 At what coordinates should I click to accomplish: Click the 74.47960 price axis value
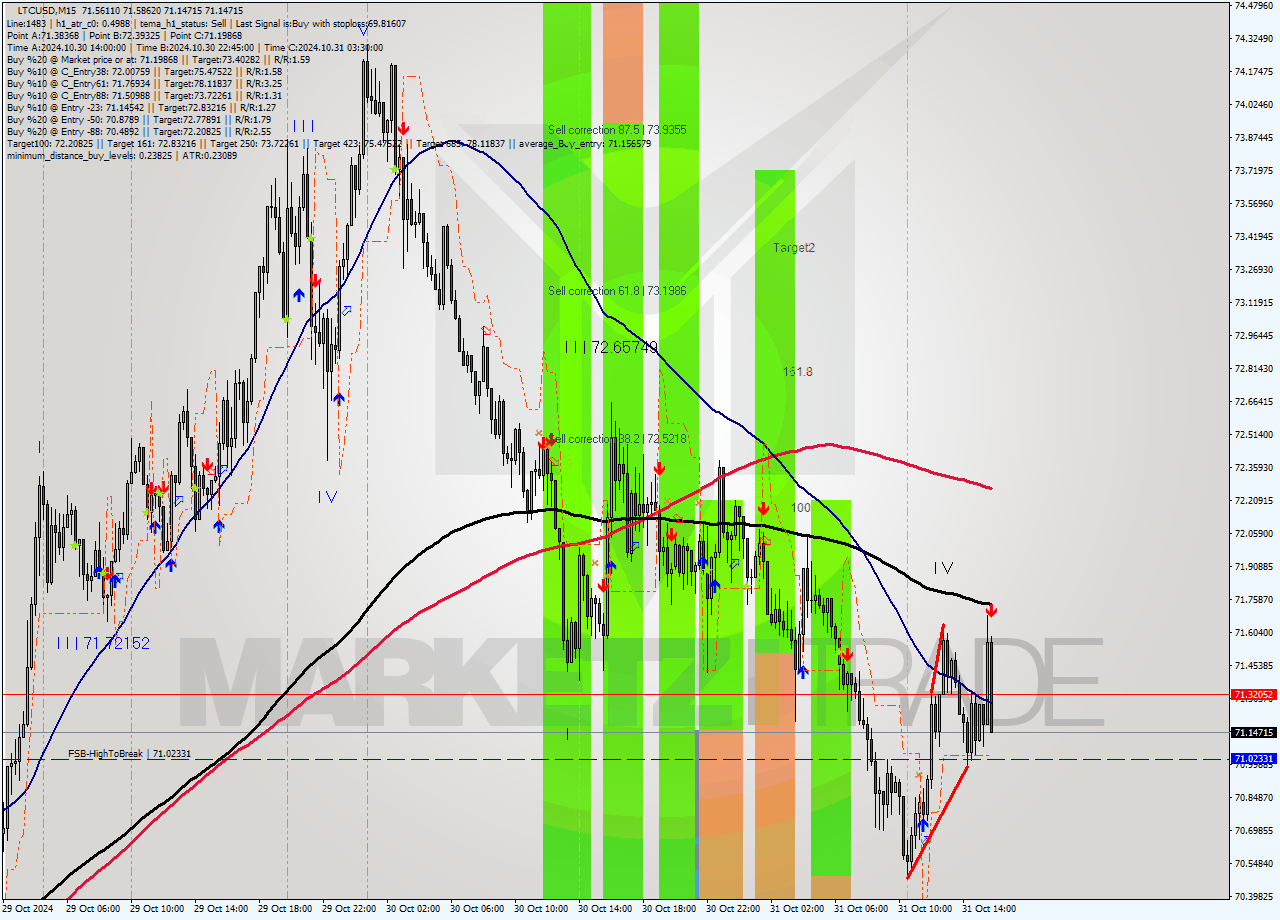[x=1253, y=5]
